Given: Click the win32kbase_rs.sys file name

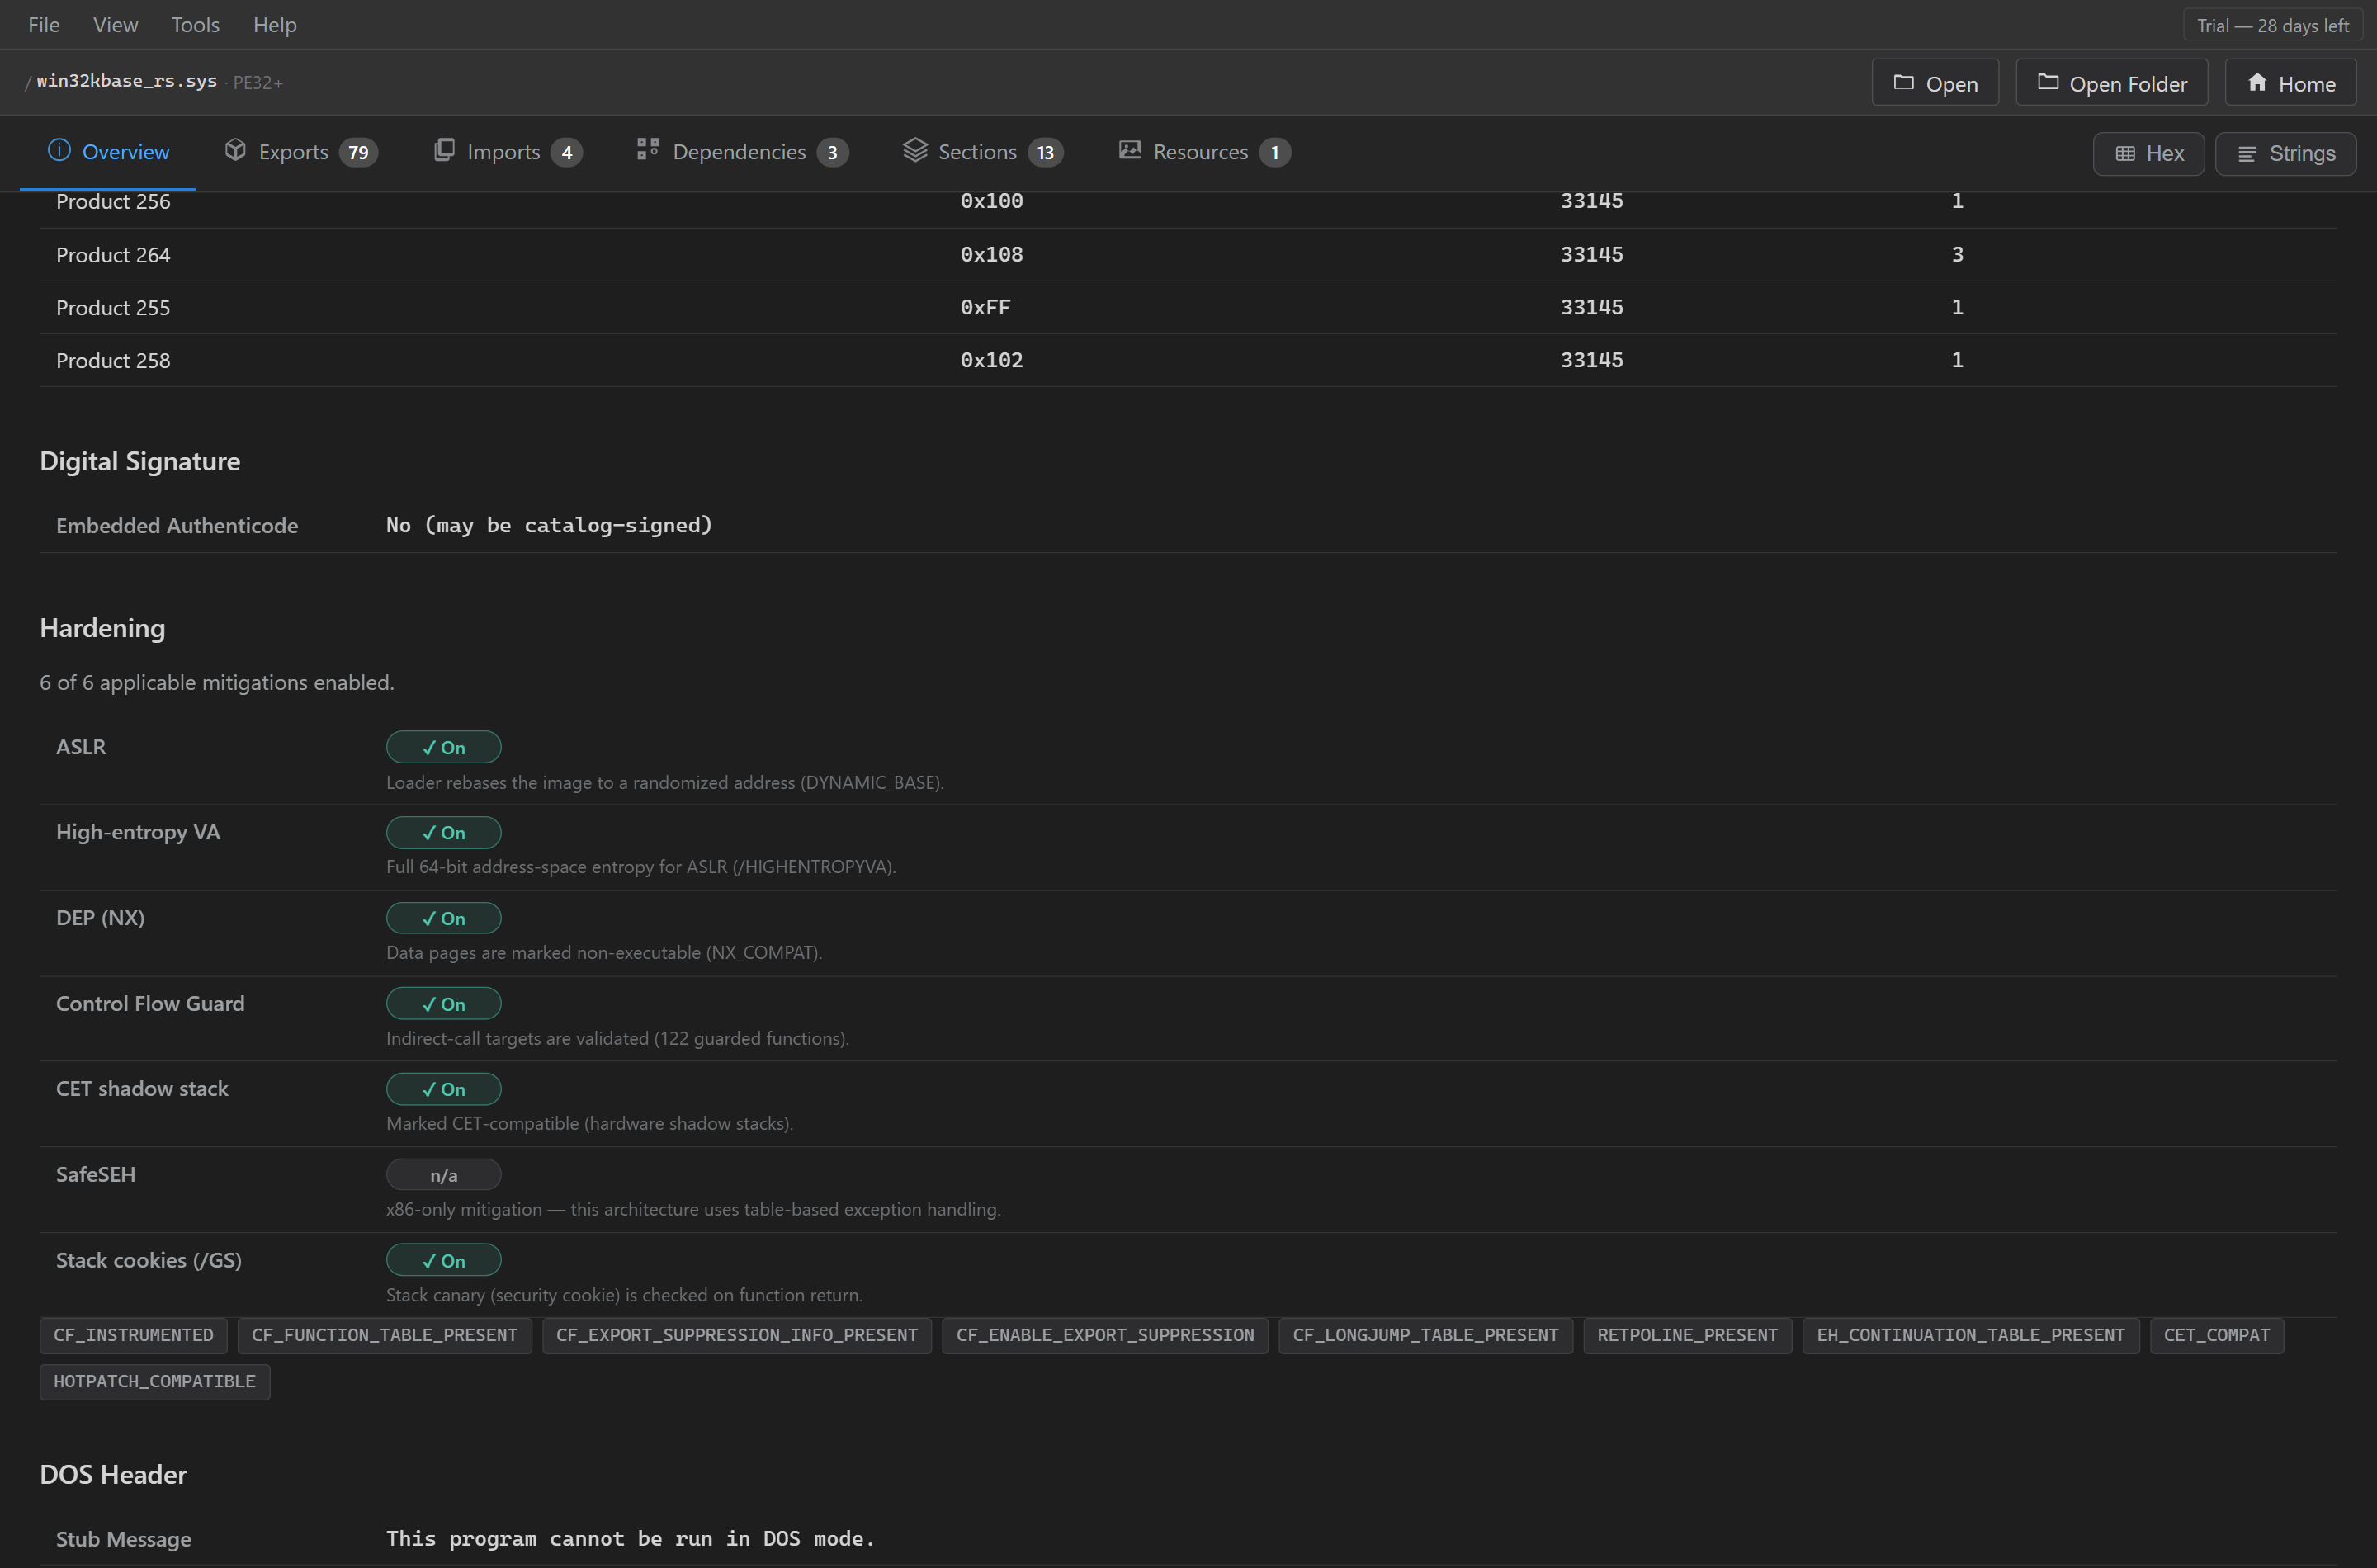Looking at the screenshot, I should pyautogui.click(x=126, y=81).
